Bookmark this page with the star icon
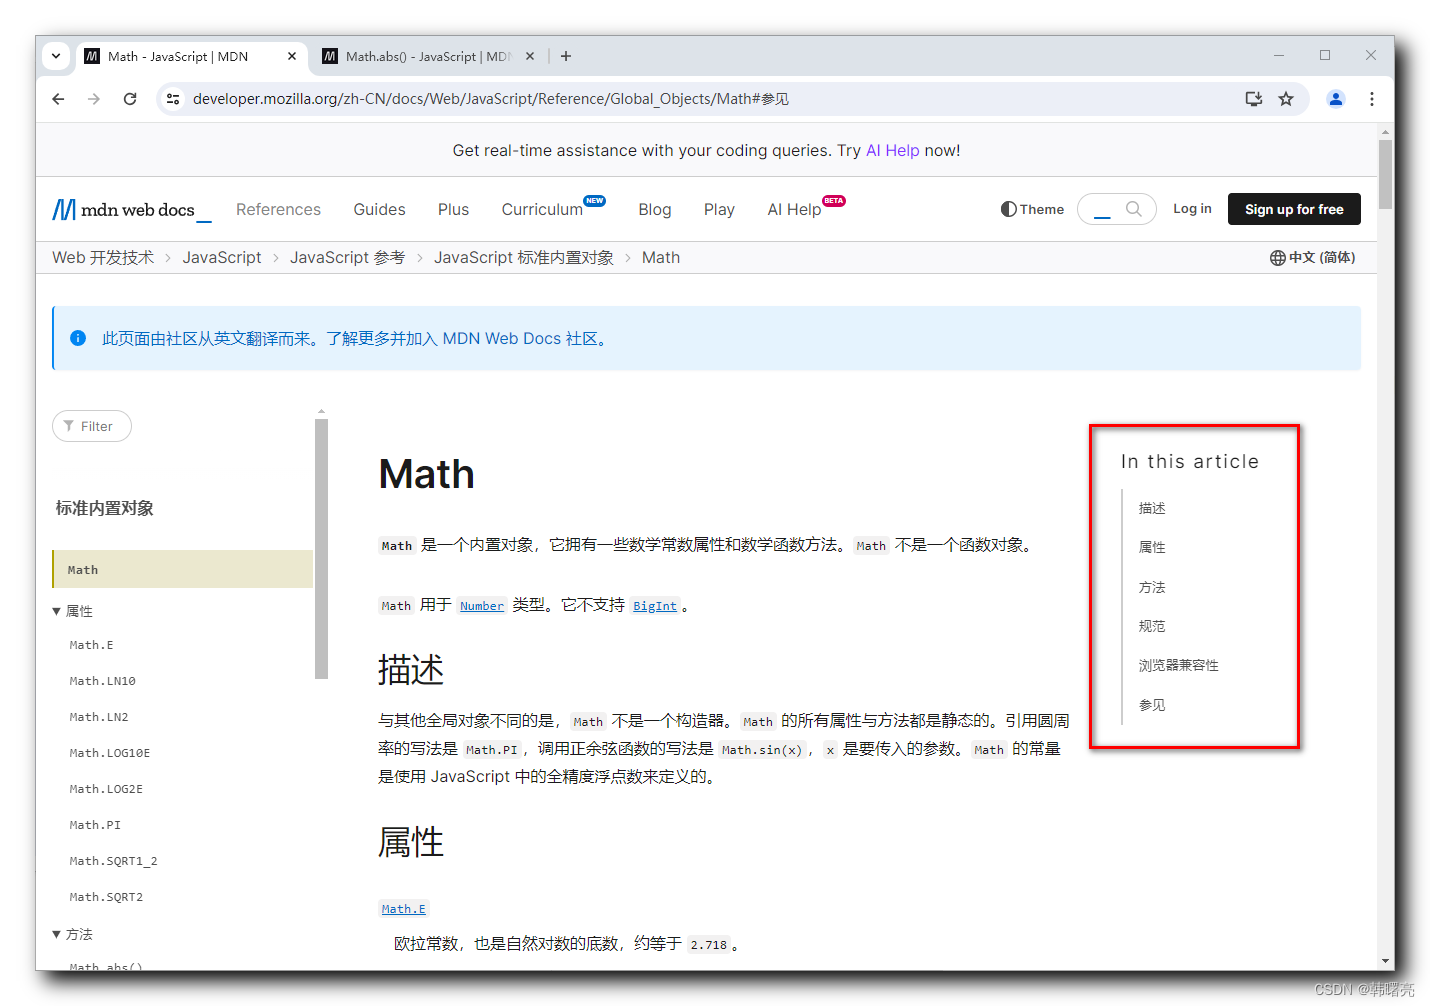Viewport: 1430px width, 1006px height. 1286,99
